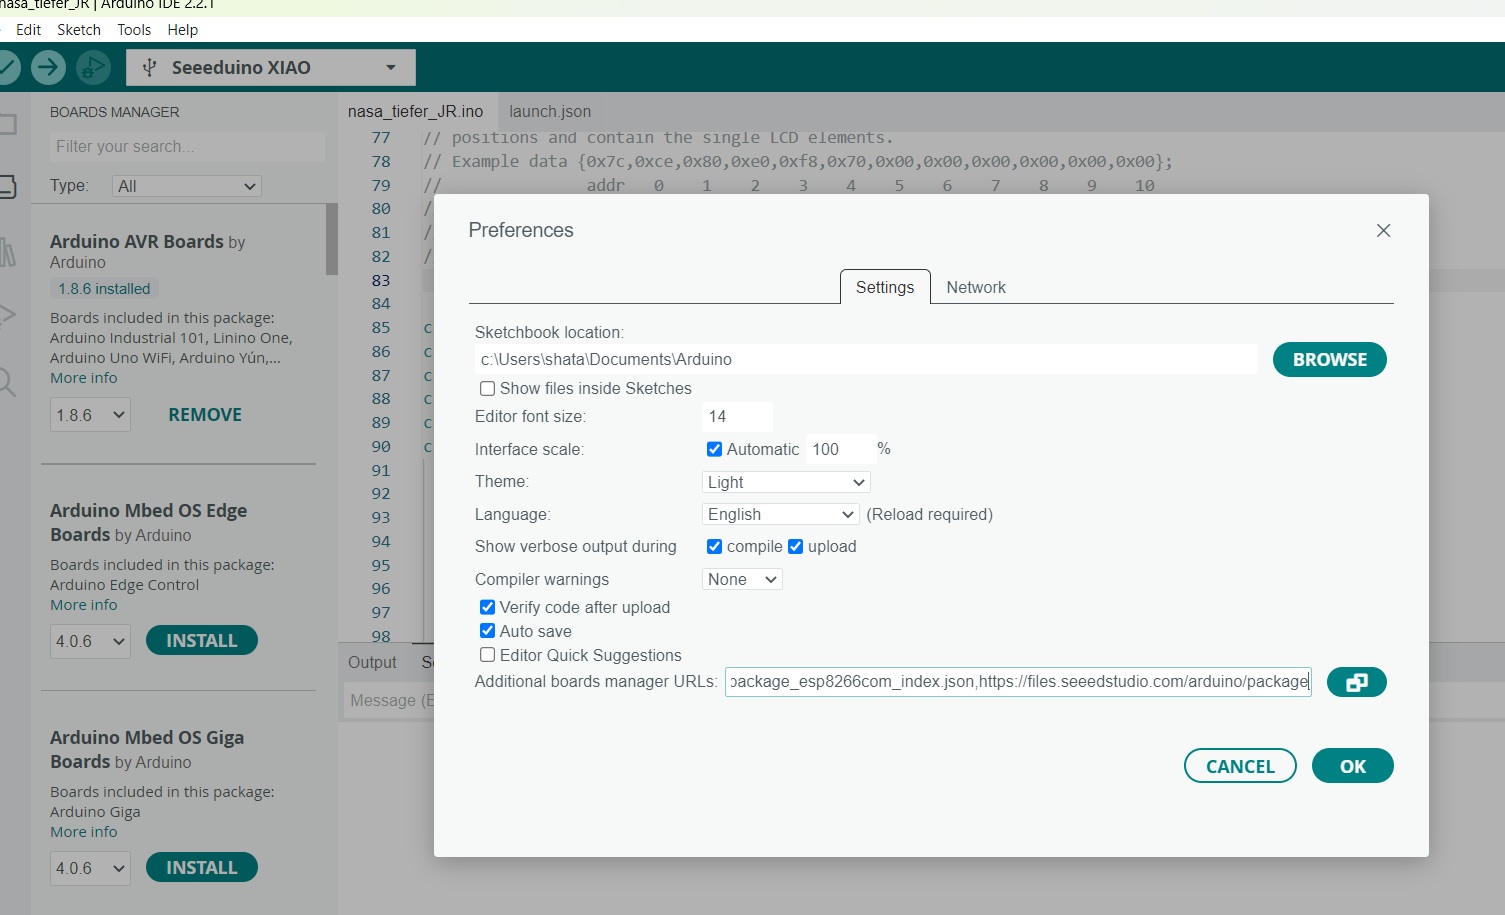This screenshot has height=915, width=1505.
Task: Open More info for Arduino AVR Boards
Action: click(84, 378)
